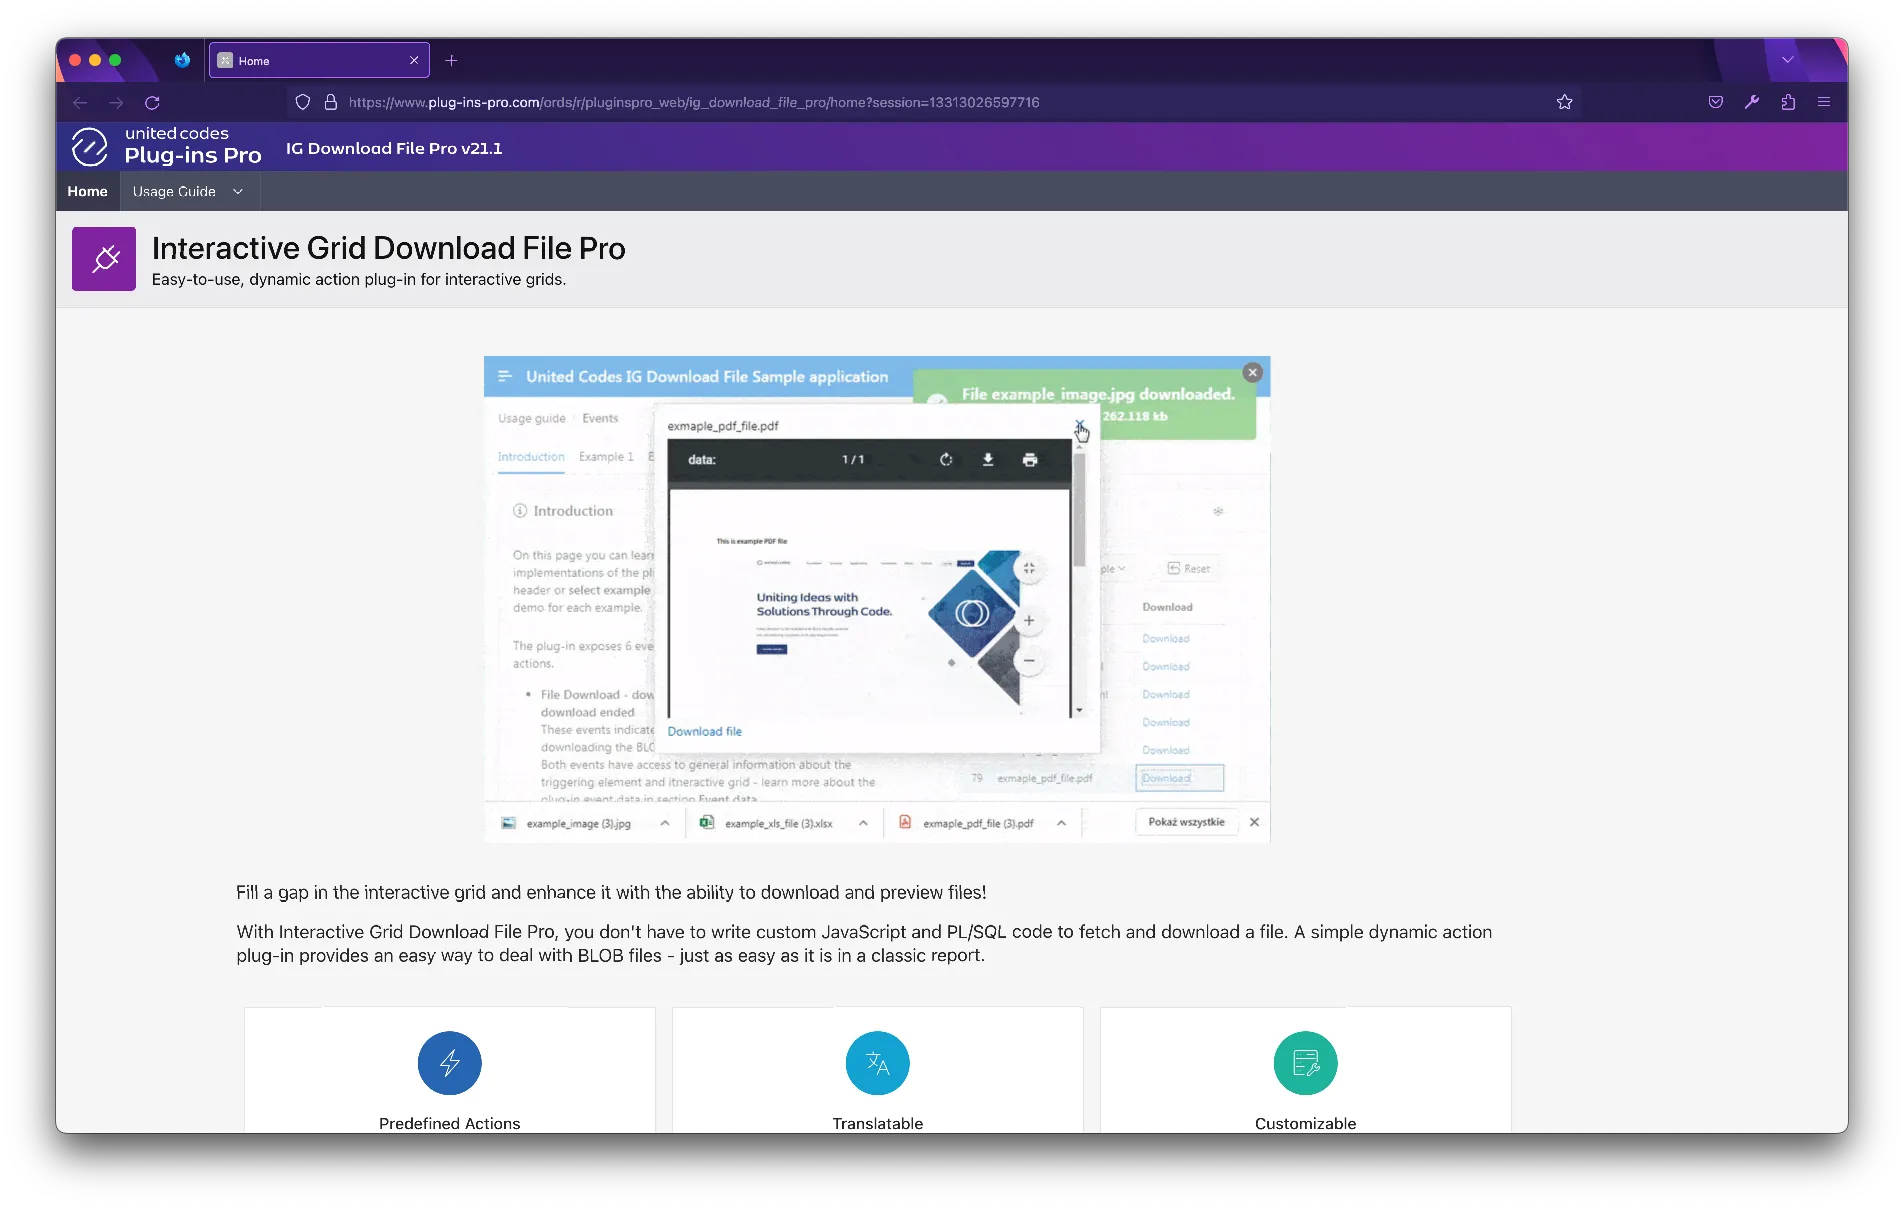The width and height of the screenshot is (1904, 1207).
Task: Click the shield tracking protection icon
Action: (x=303, y=102)
